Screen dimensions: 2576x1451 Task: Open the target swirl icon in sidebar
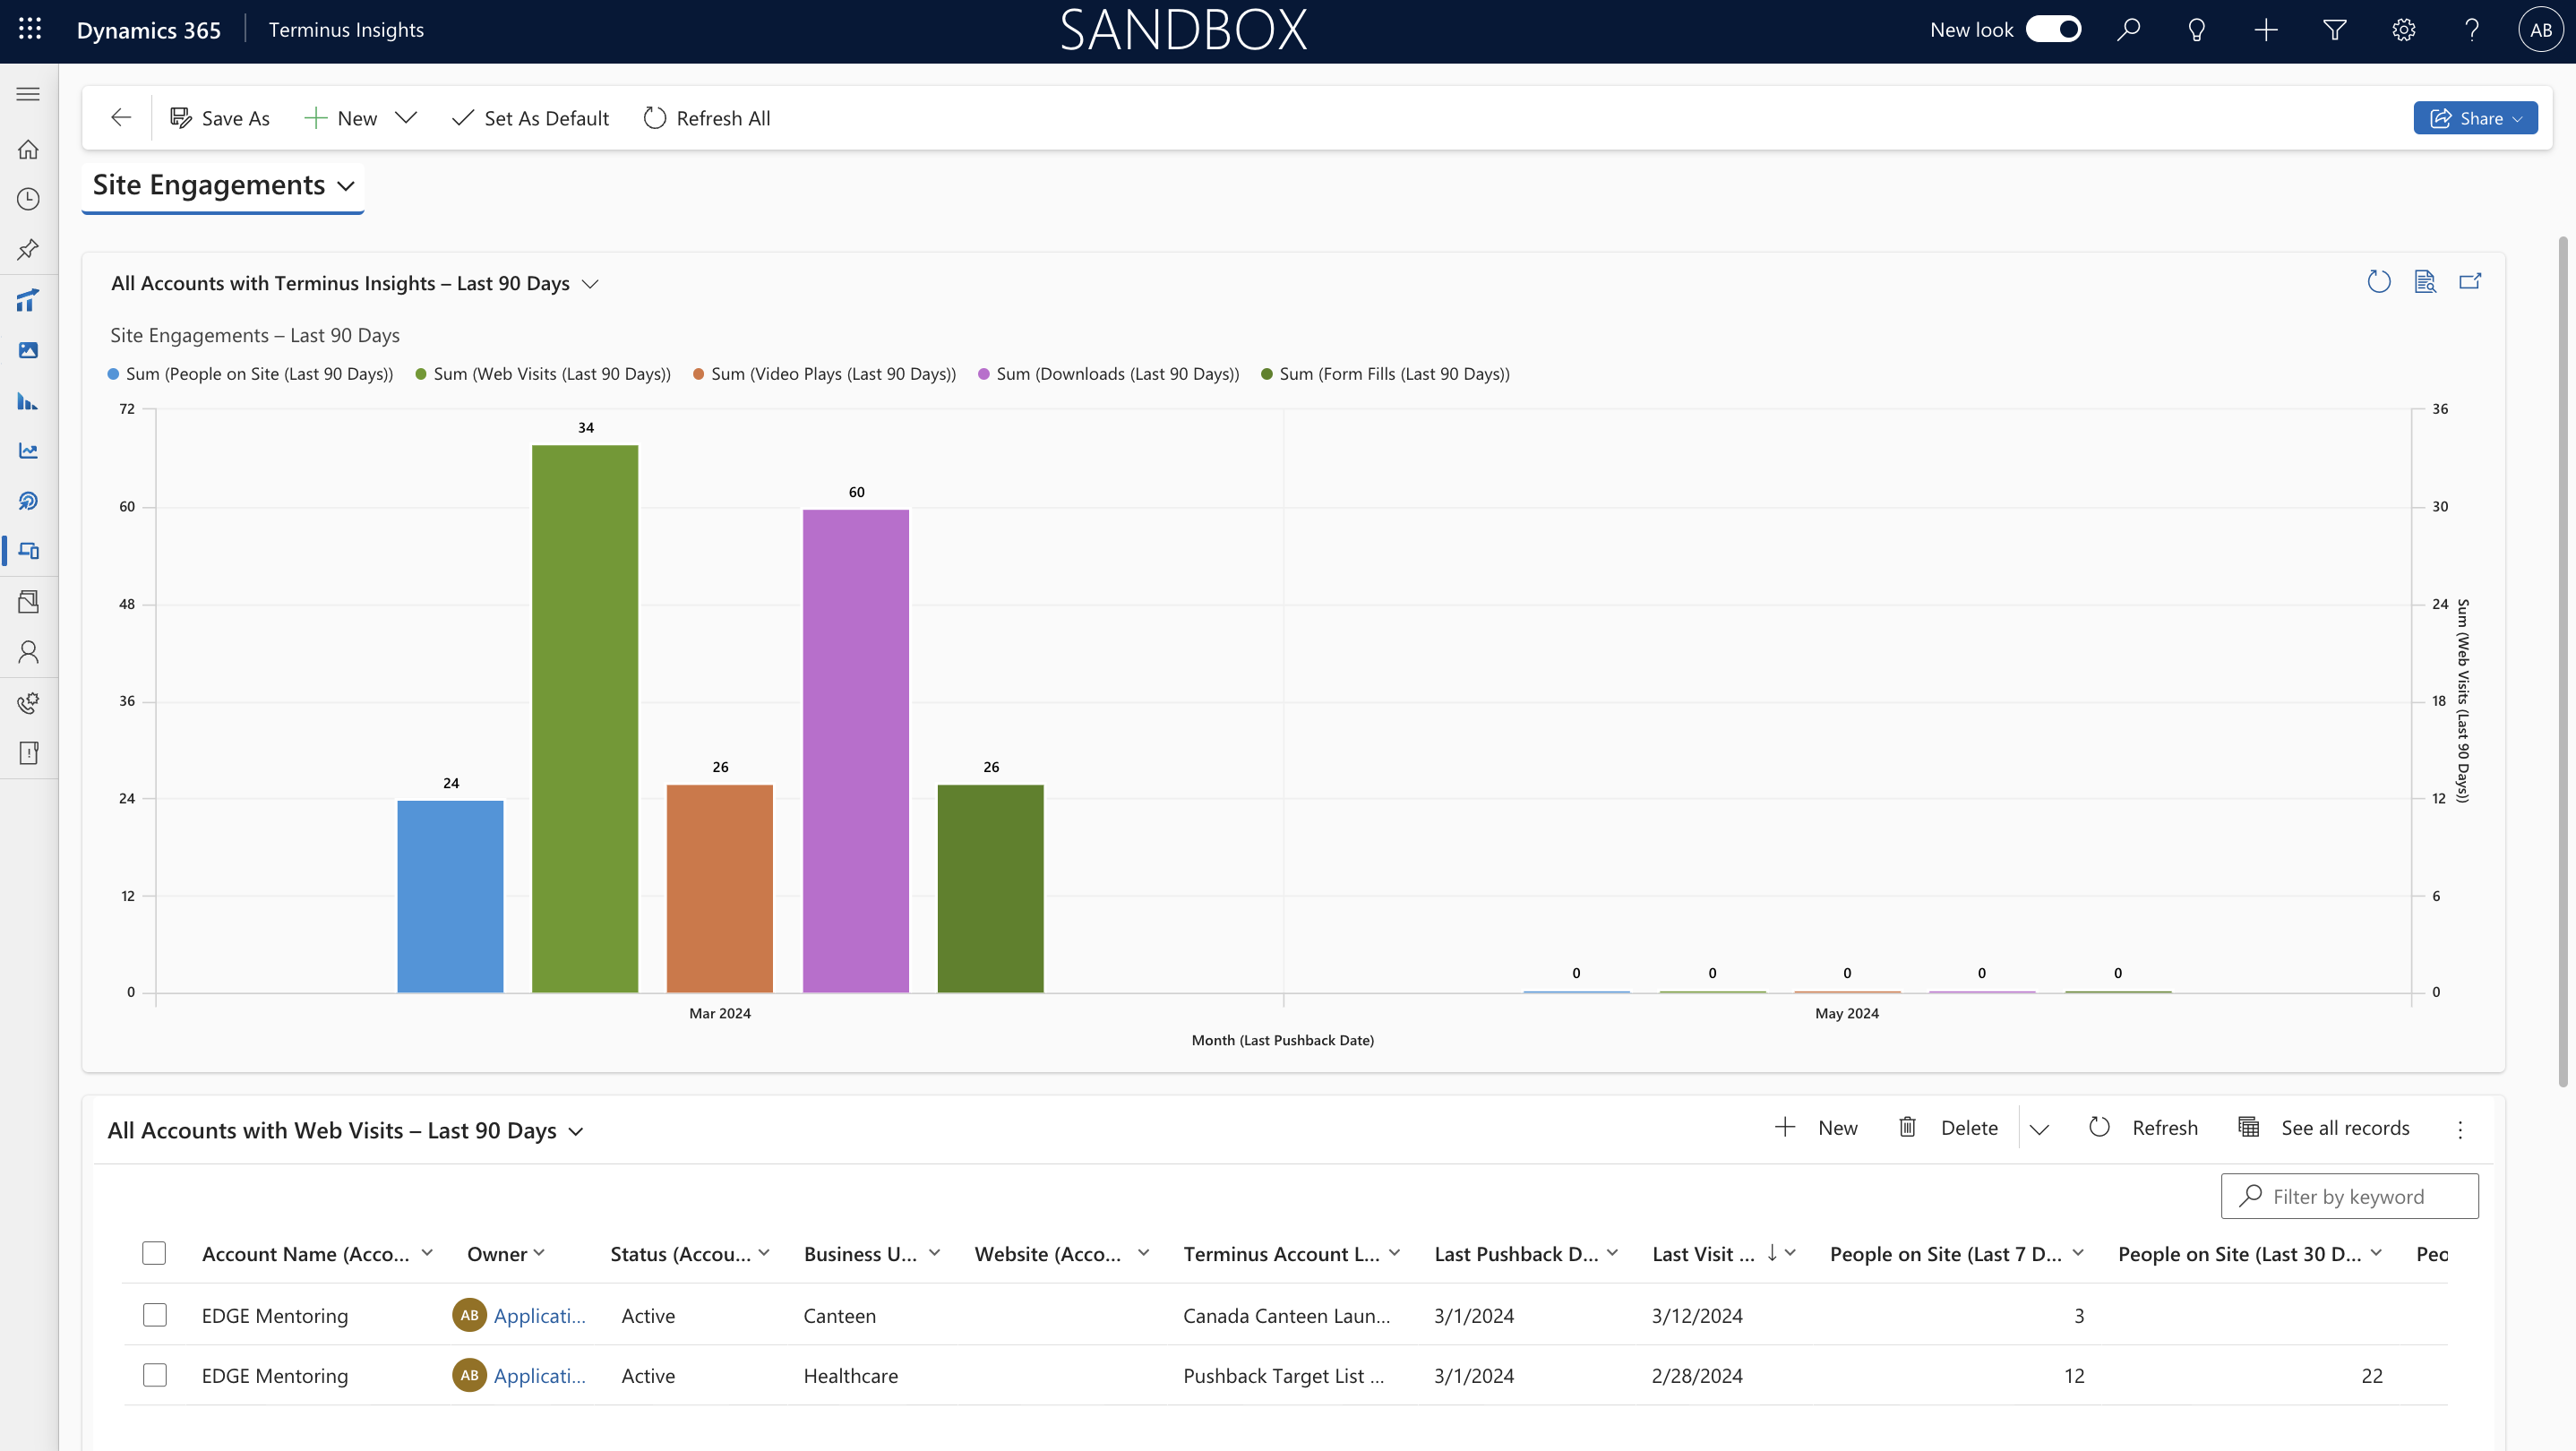(x=28, y=501)
